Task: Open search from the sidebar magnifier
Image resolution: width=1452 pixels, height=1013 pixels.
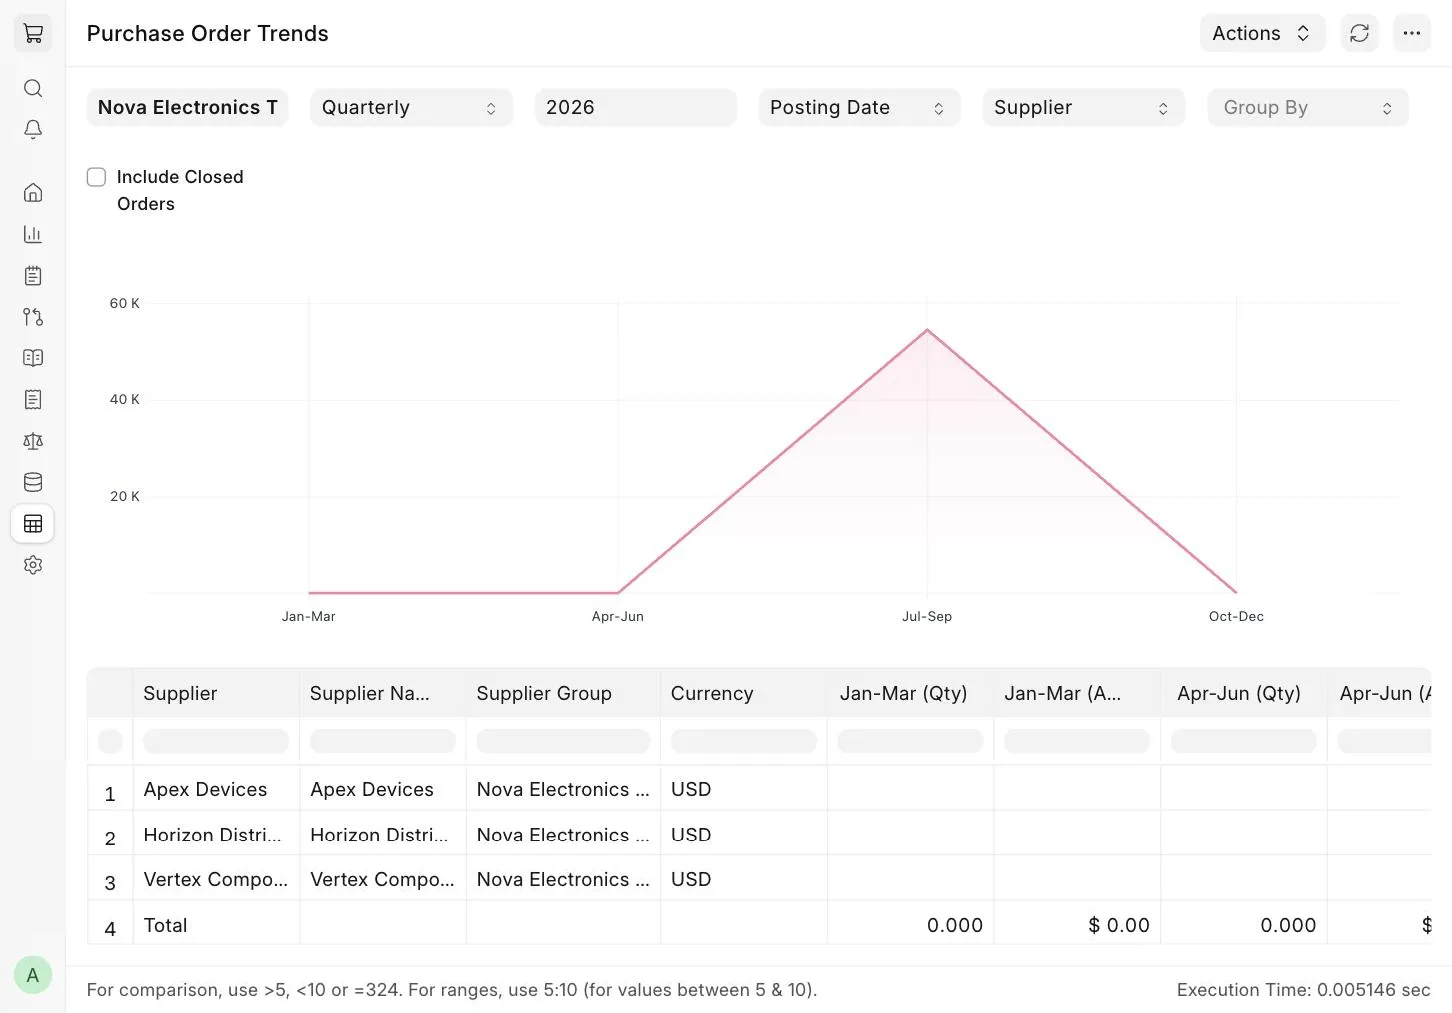Action: [33, 88]
